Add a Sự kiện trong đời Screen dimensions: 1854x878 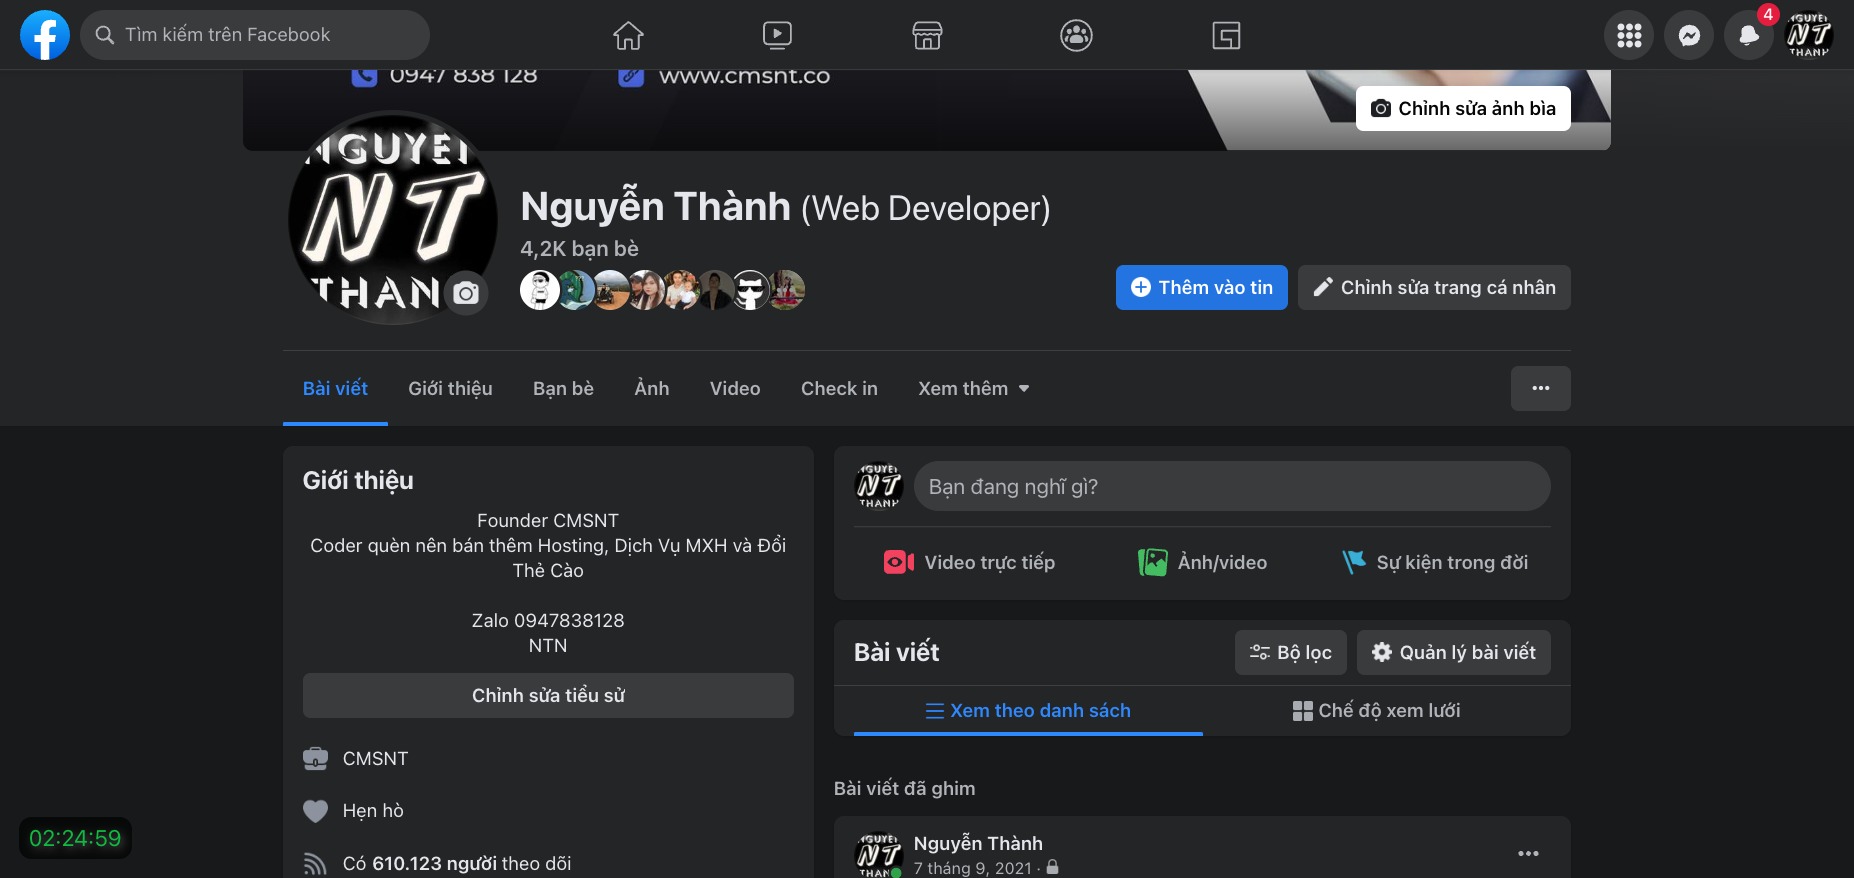coord(1436,562)
